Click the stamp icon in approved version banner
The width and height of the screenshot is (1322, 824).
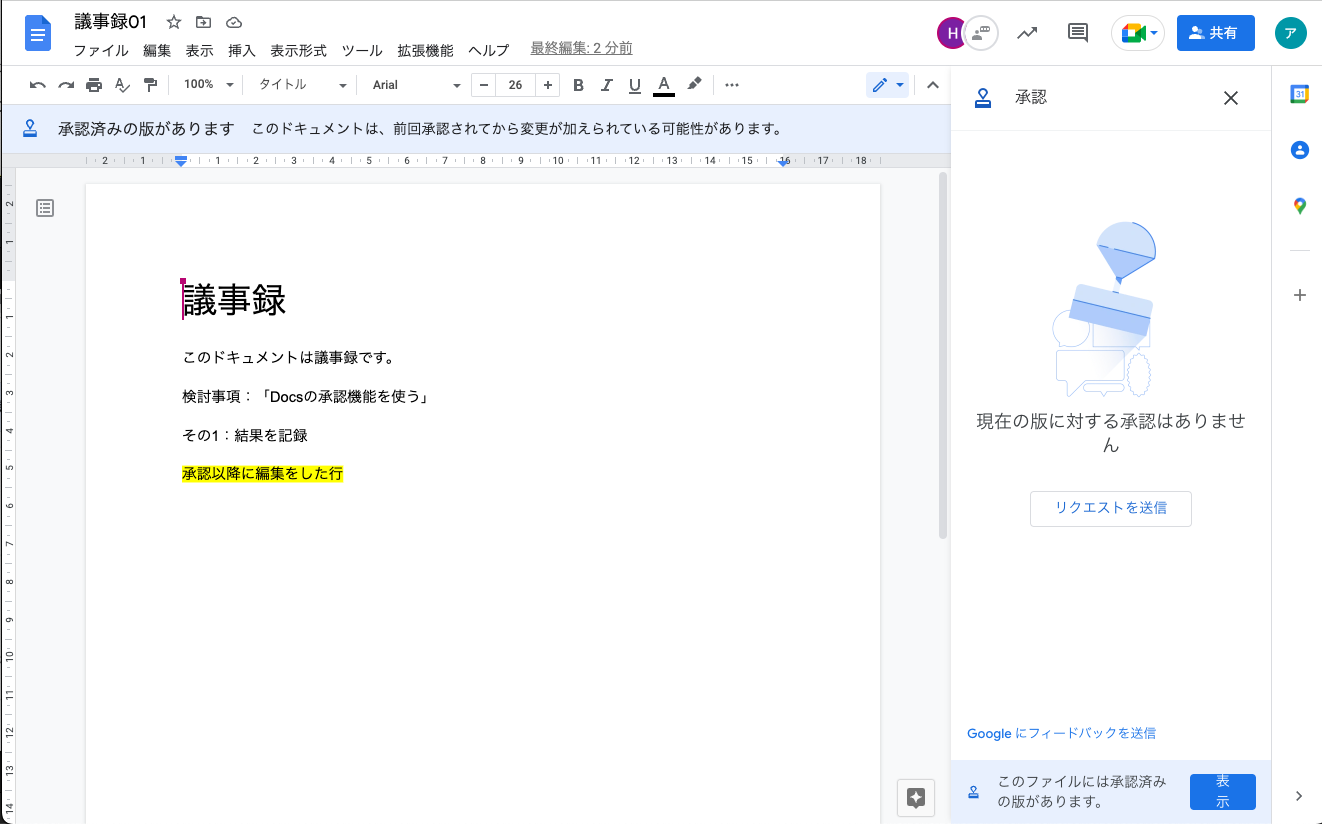point(30,129)
